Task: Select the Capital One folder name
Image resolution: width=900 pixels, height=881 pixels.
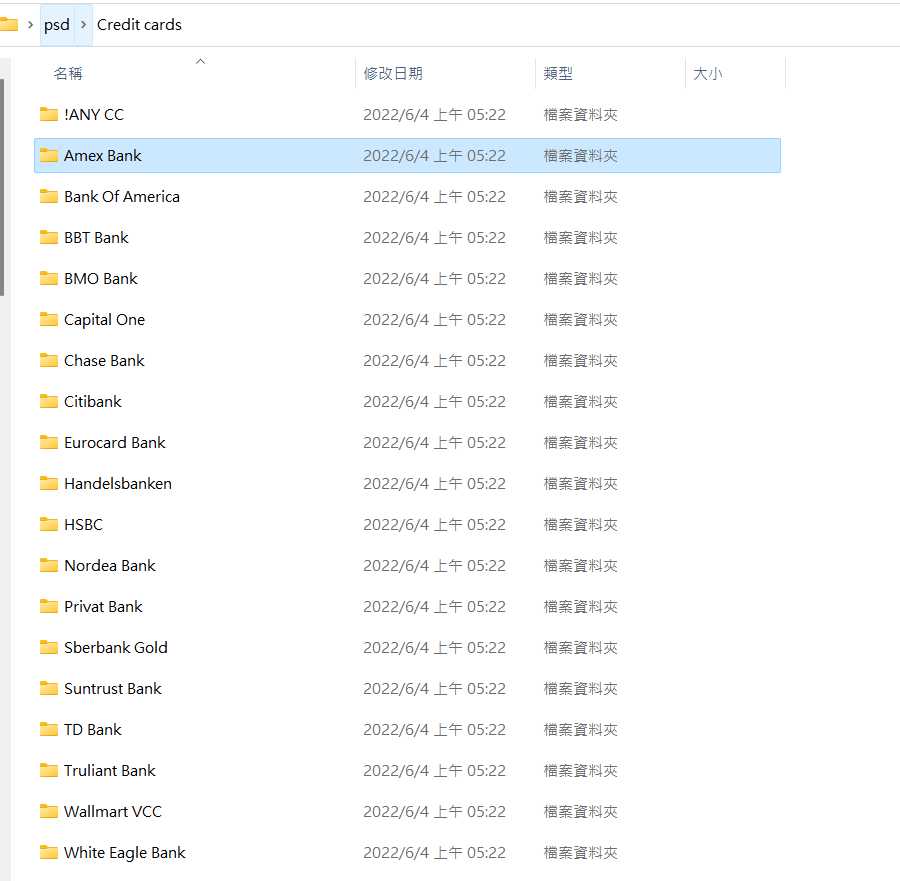Action: (104, 320)
